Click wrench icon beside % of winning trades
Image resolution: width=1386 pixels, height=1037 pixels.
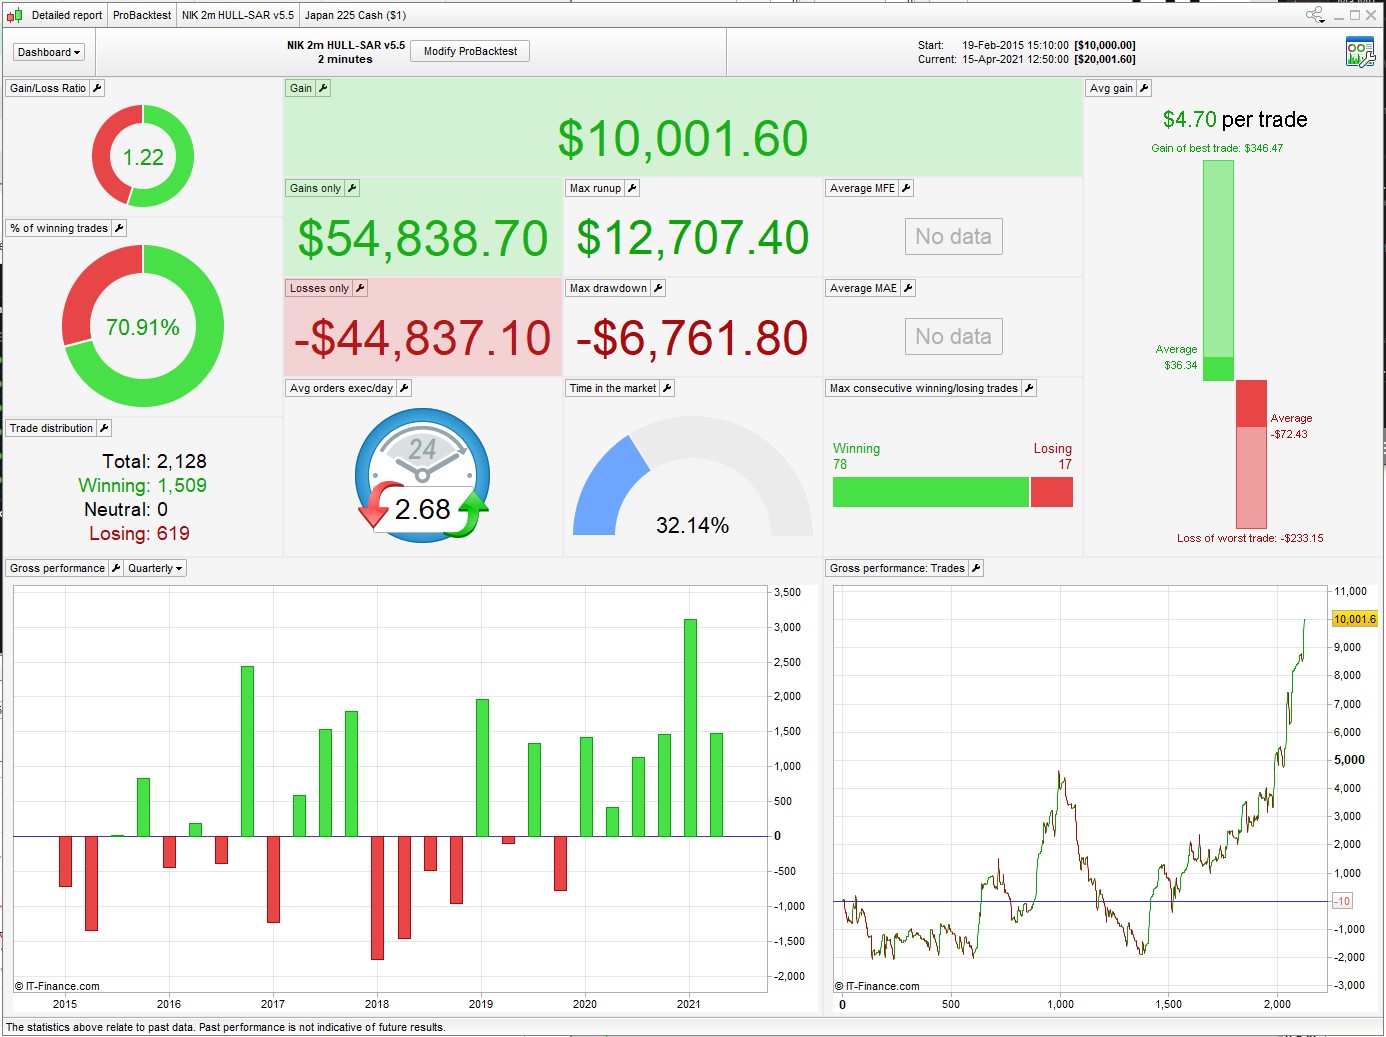(x=119, y=228)
